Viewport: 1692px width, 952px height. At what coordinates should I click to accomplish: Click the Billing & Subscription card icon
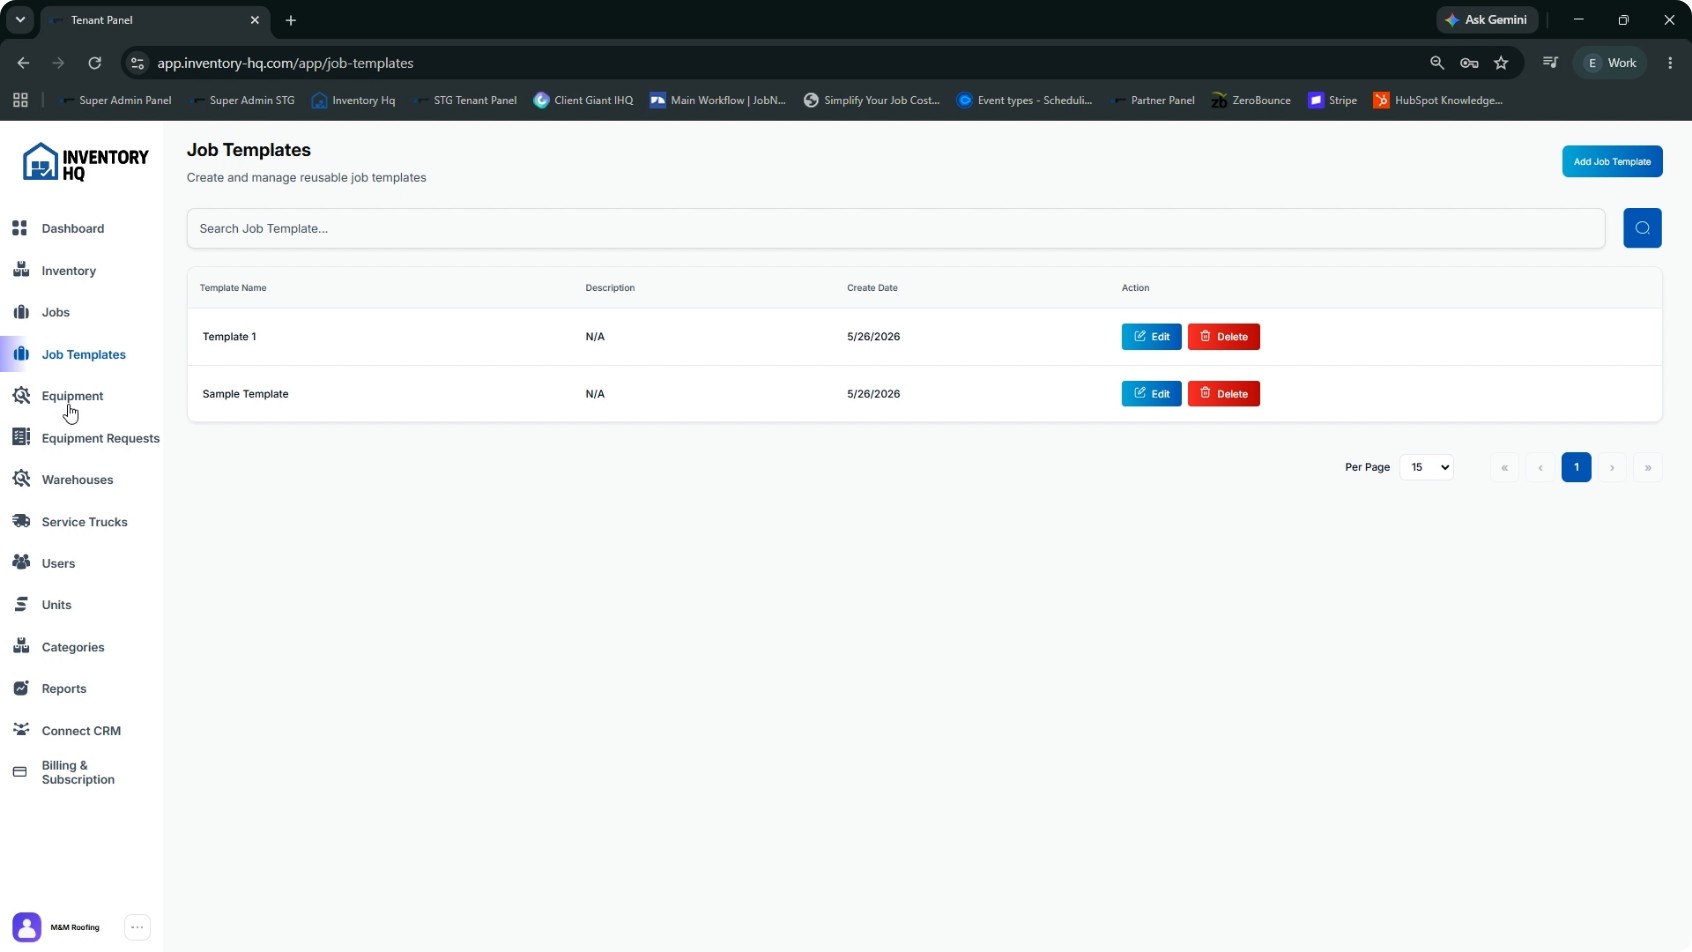pyautogui.click(x=20, y=772)
